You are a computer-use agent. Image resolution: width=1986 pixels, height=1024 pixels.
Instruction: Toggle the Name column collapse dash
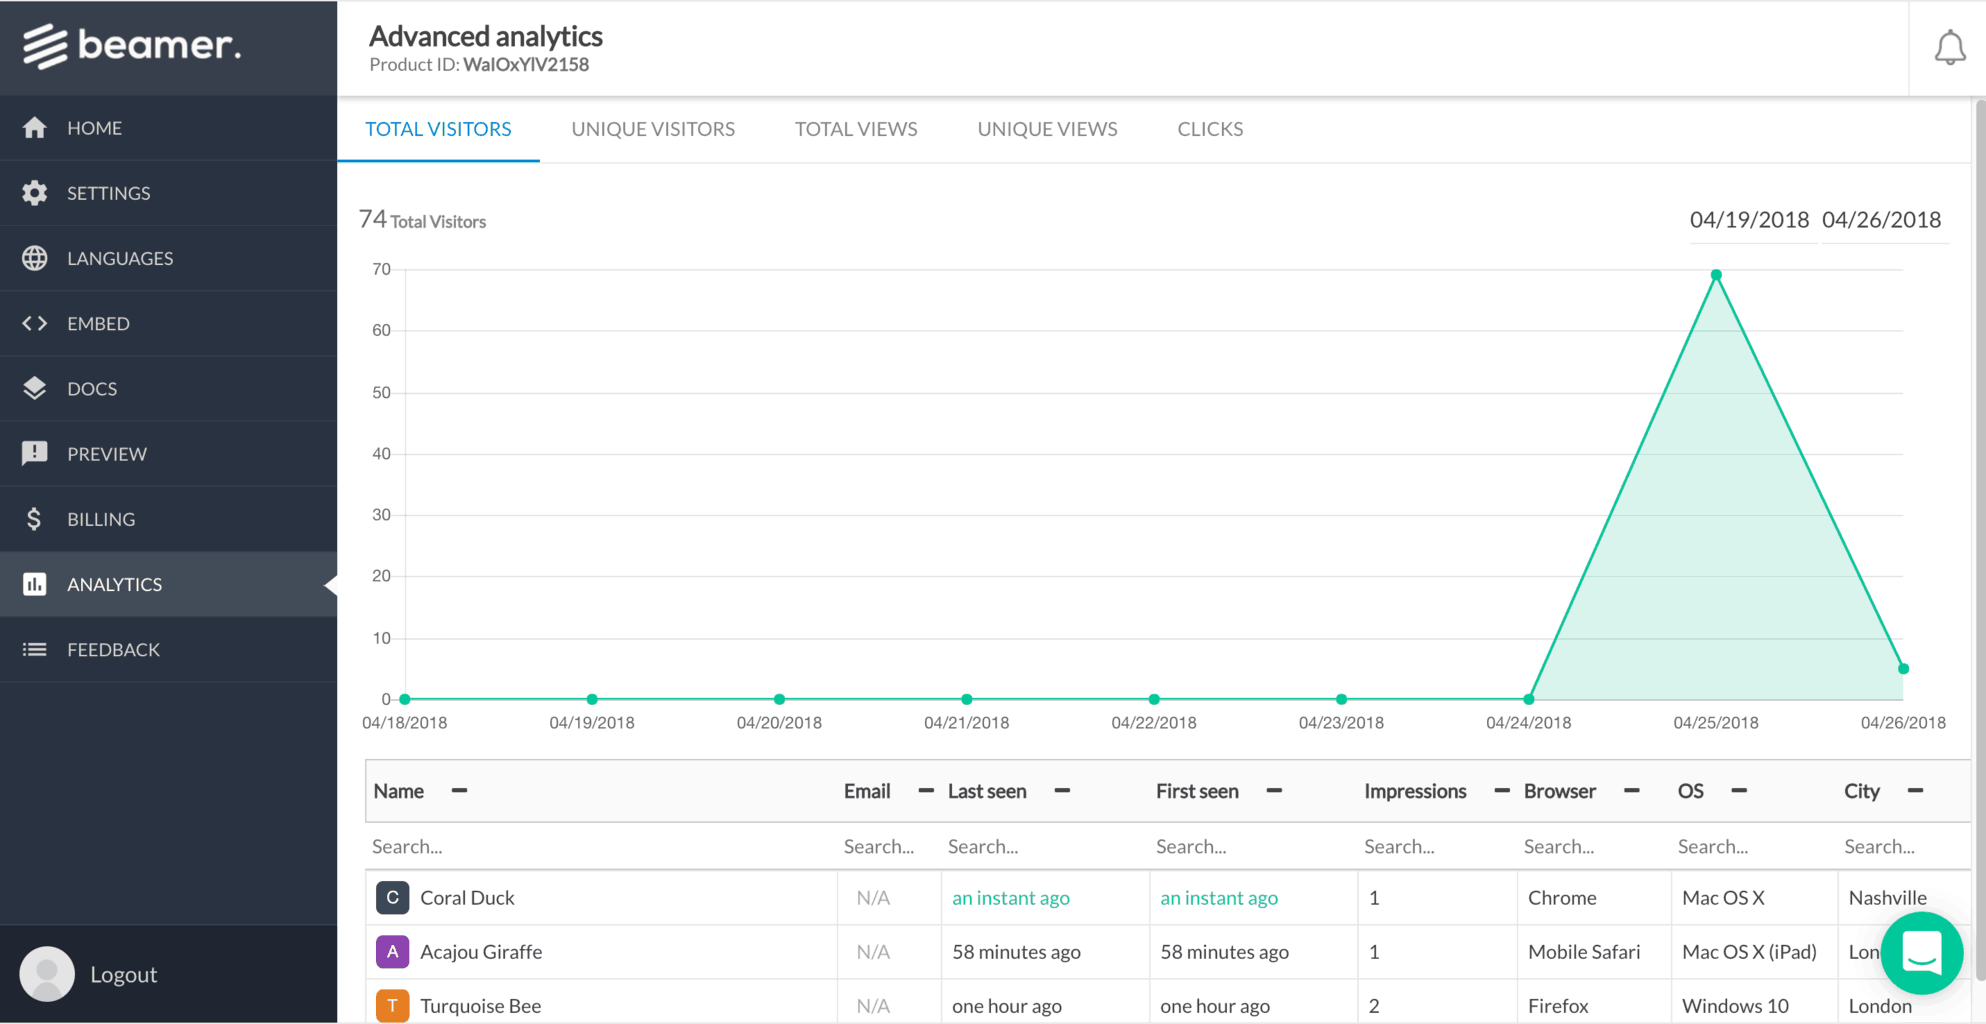click(x=459, y=791)
